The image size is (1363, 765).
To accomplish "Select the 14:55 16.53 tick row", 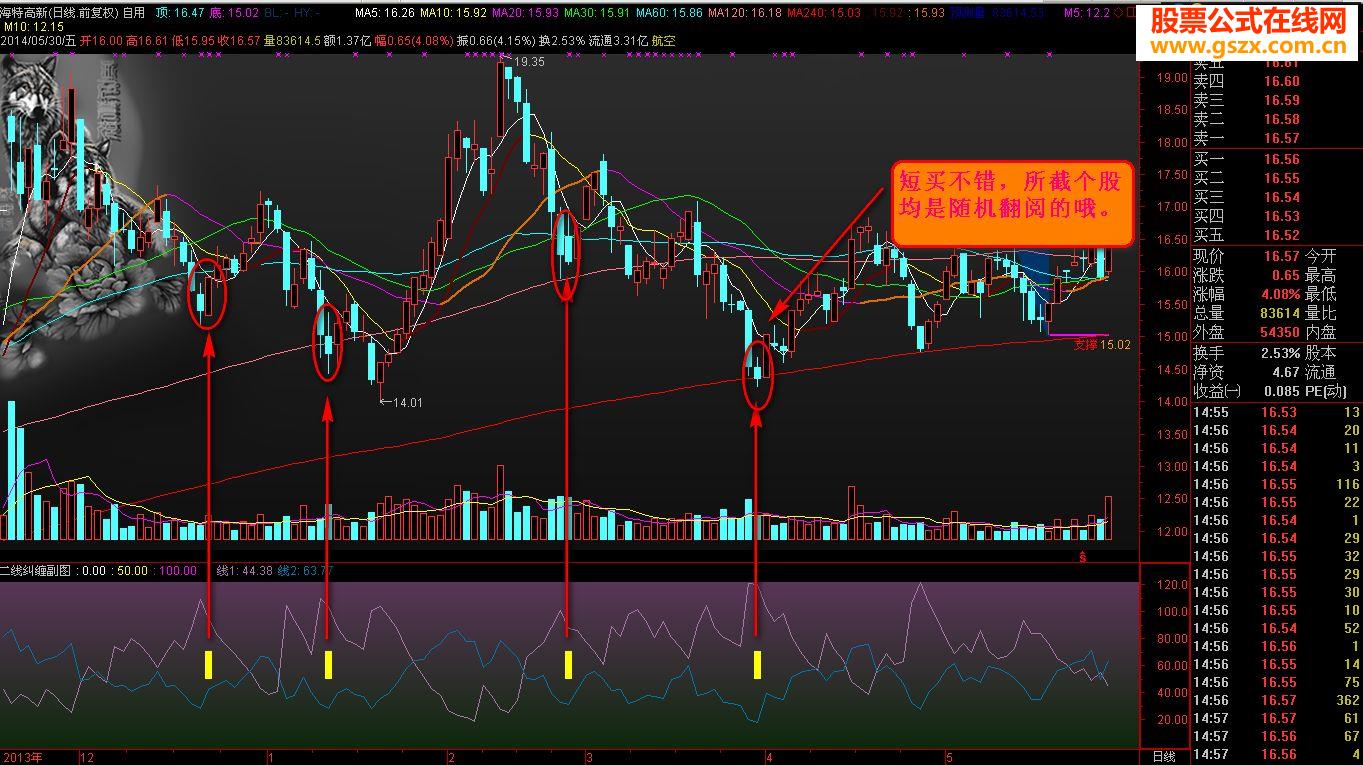I will pos(1276,413).
